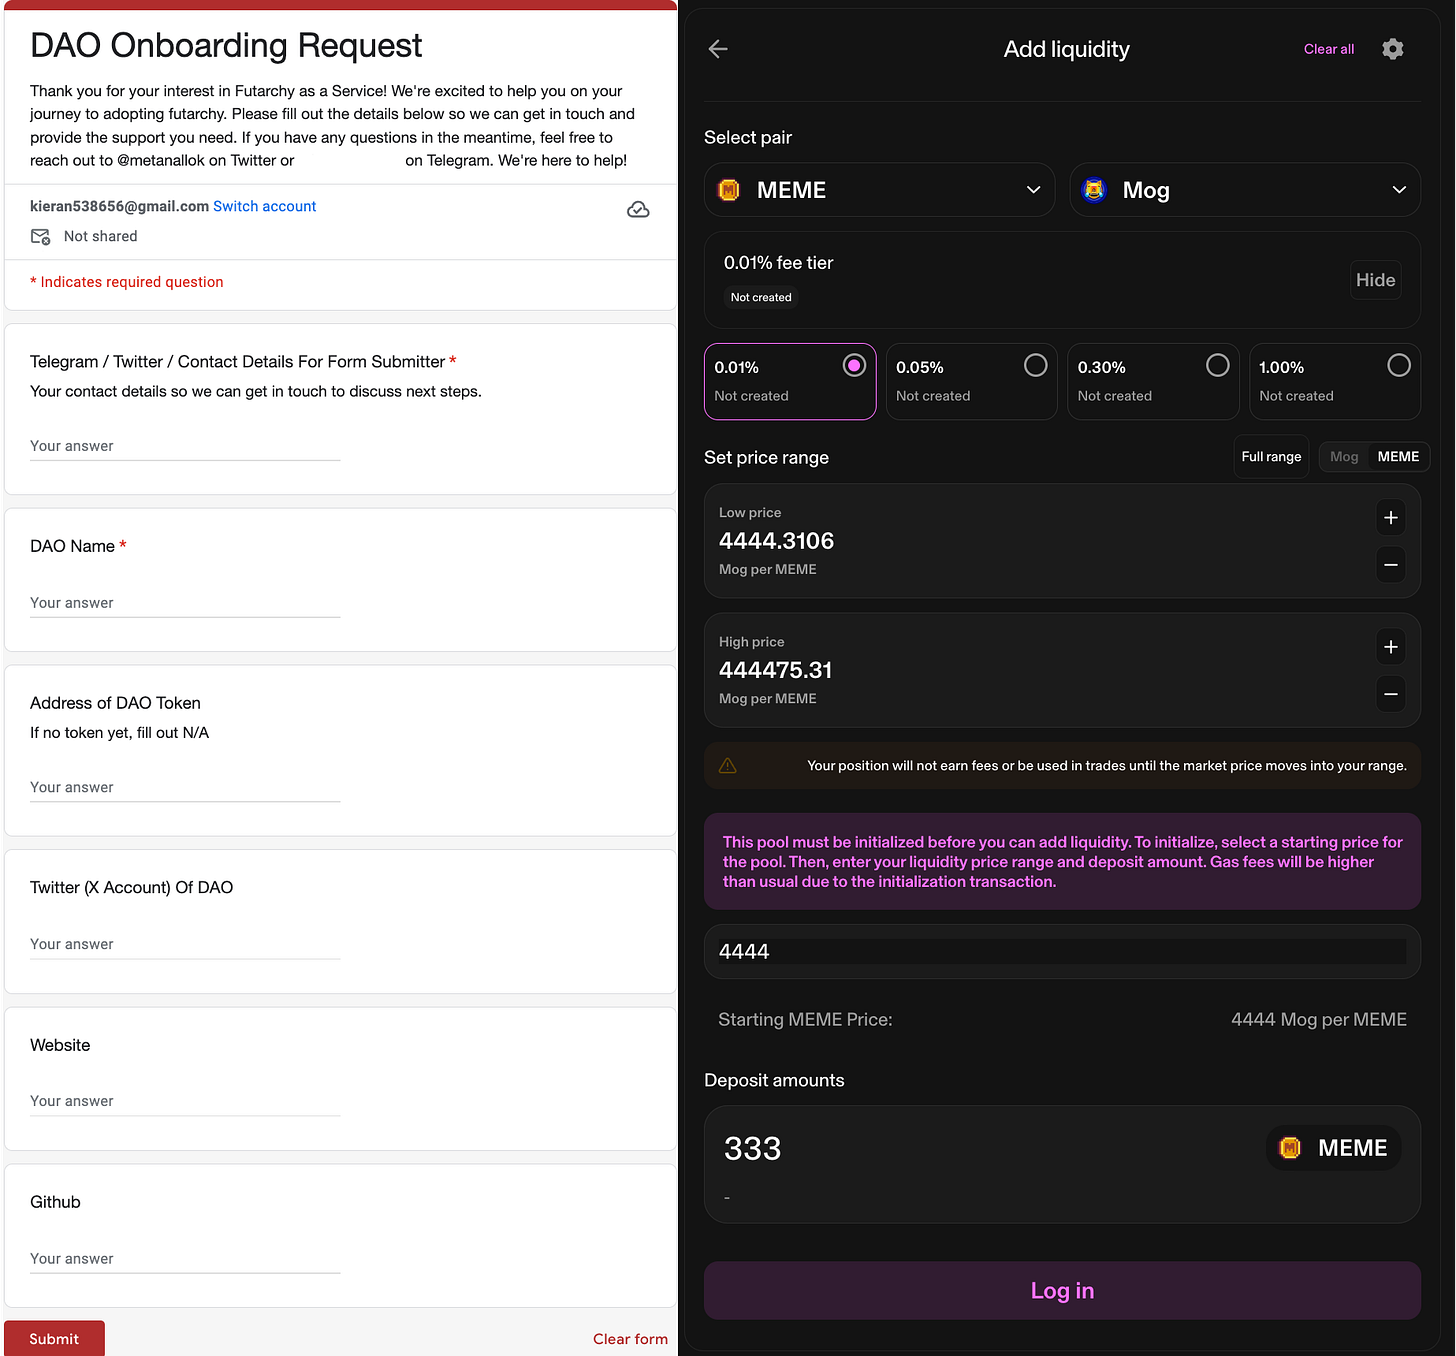Click the Full range button
This screenshot has width=1456, height=1356.
tap(1271, 457)
